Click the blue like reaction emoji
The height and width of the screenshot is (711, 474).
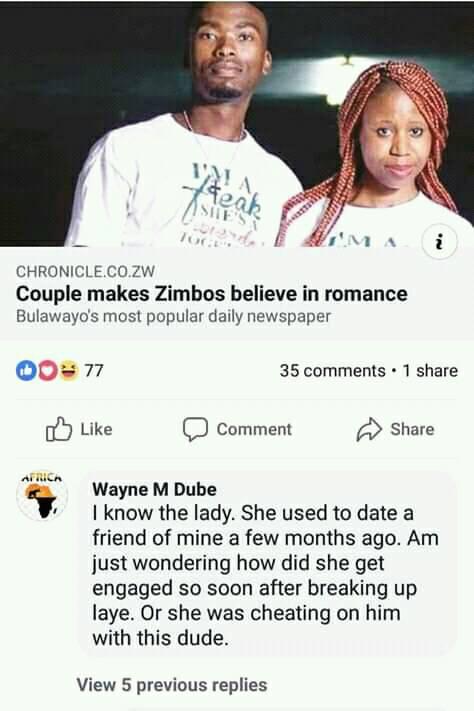pyautogui.click(x=26, y=370)
